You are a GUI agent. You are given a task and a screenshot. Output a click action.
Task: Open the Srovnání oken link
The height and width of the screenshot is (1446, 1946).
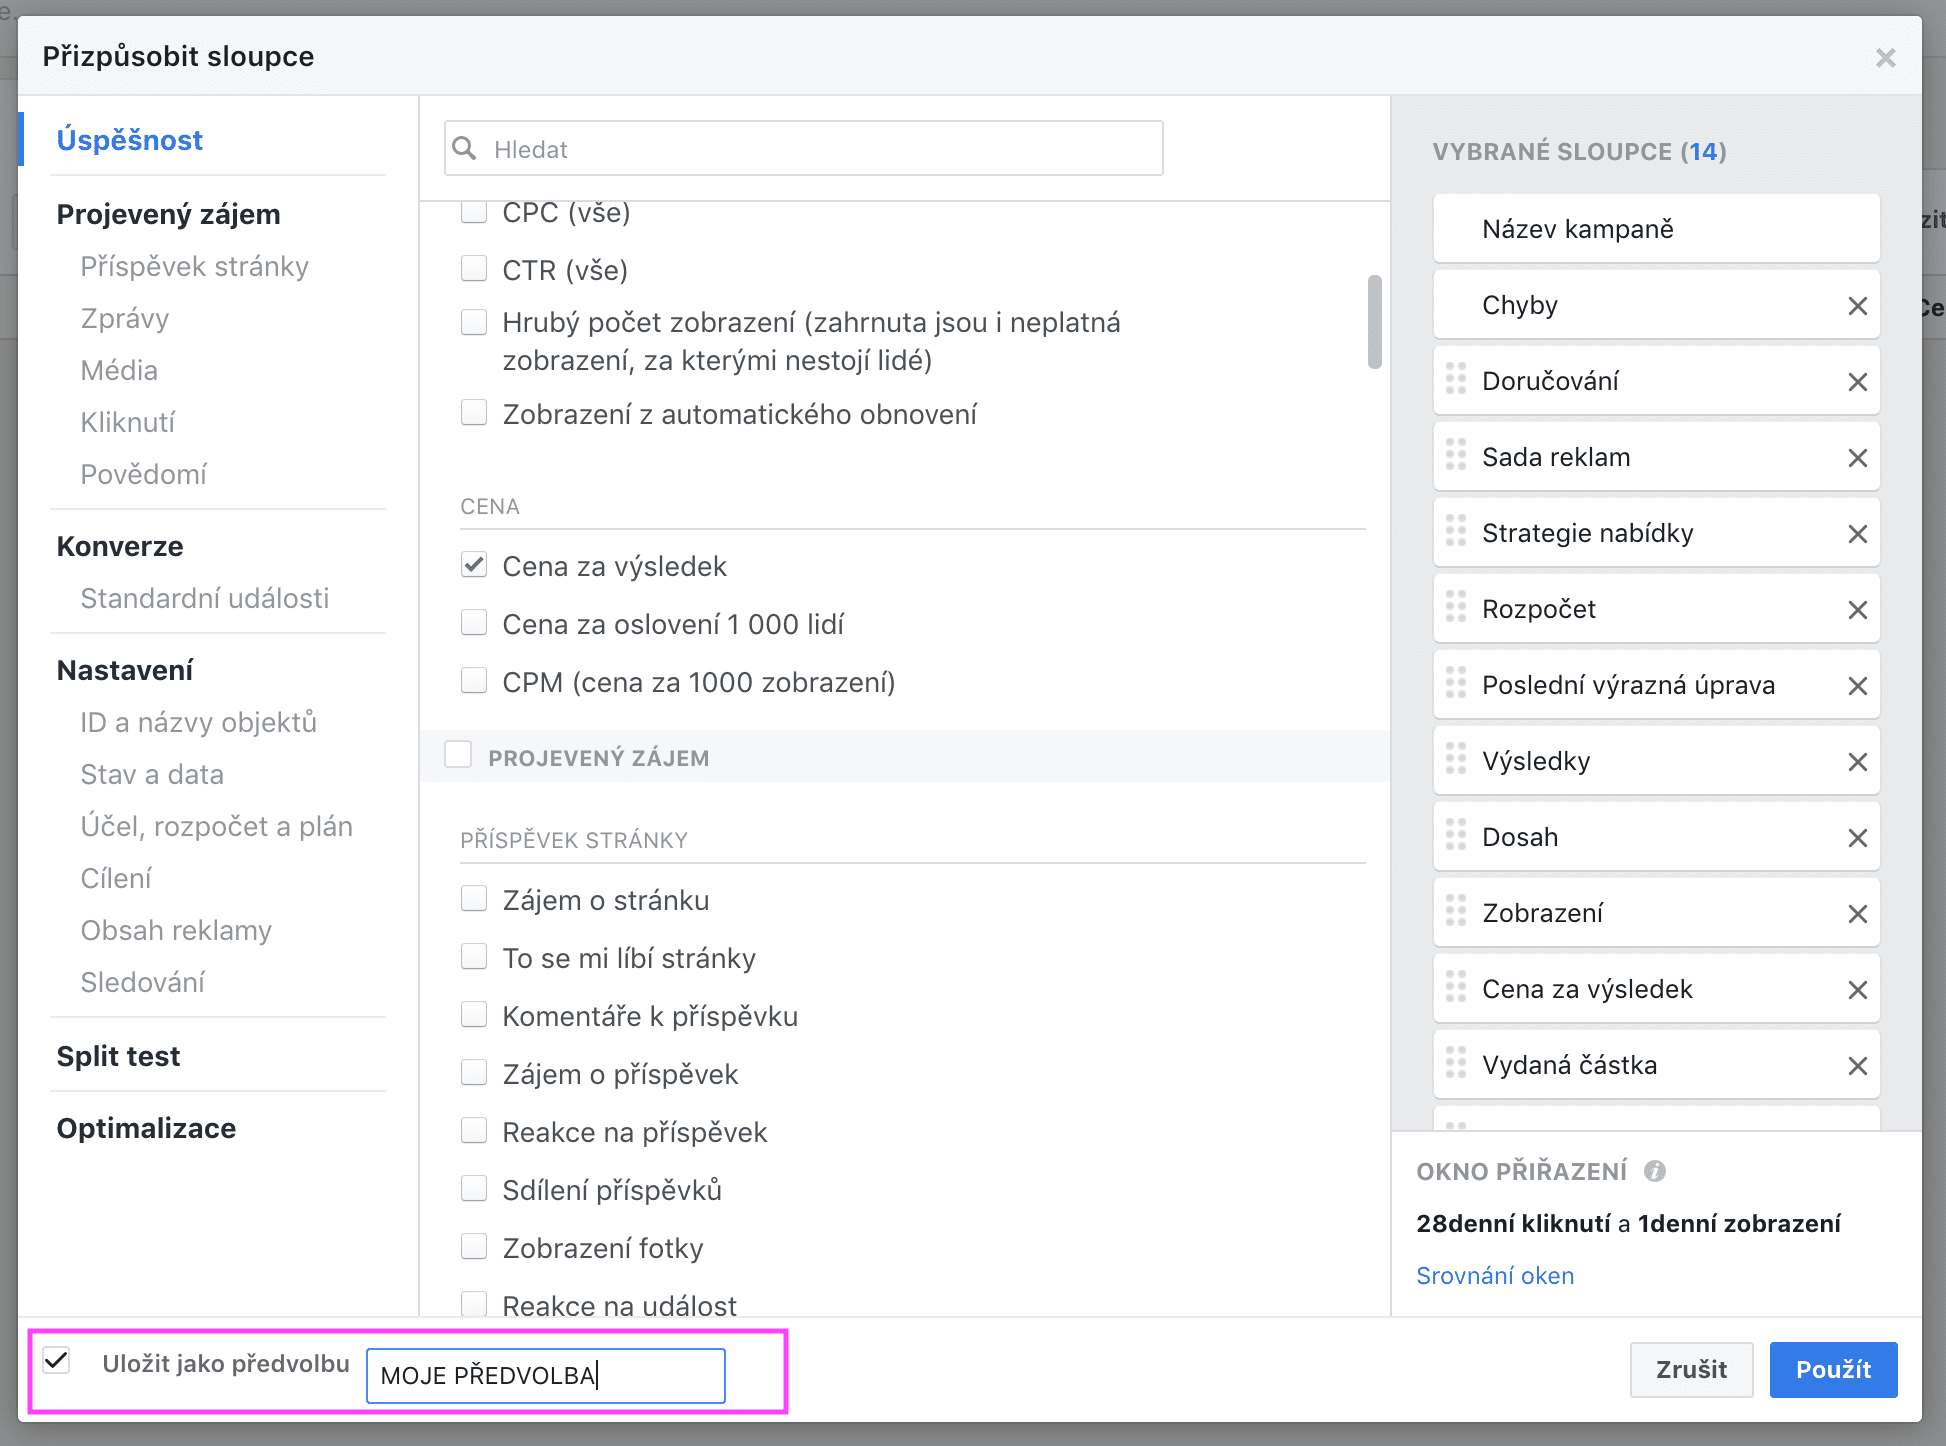point(1495,1275)
